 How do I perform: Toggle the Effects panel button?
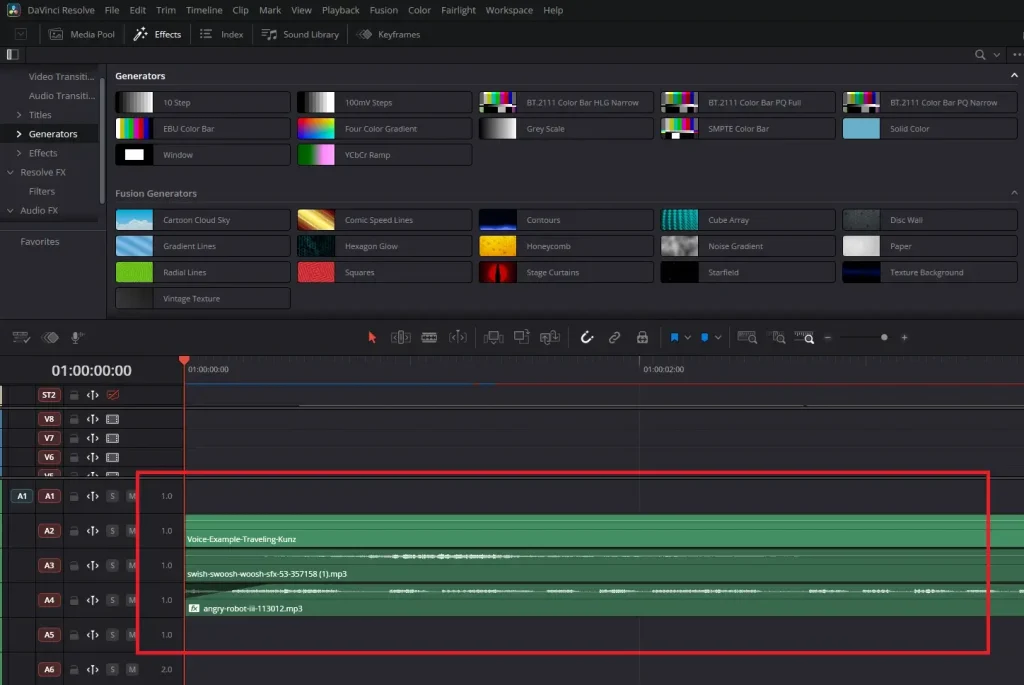(157, 35)
